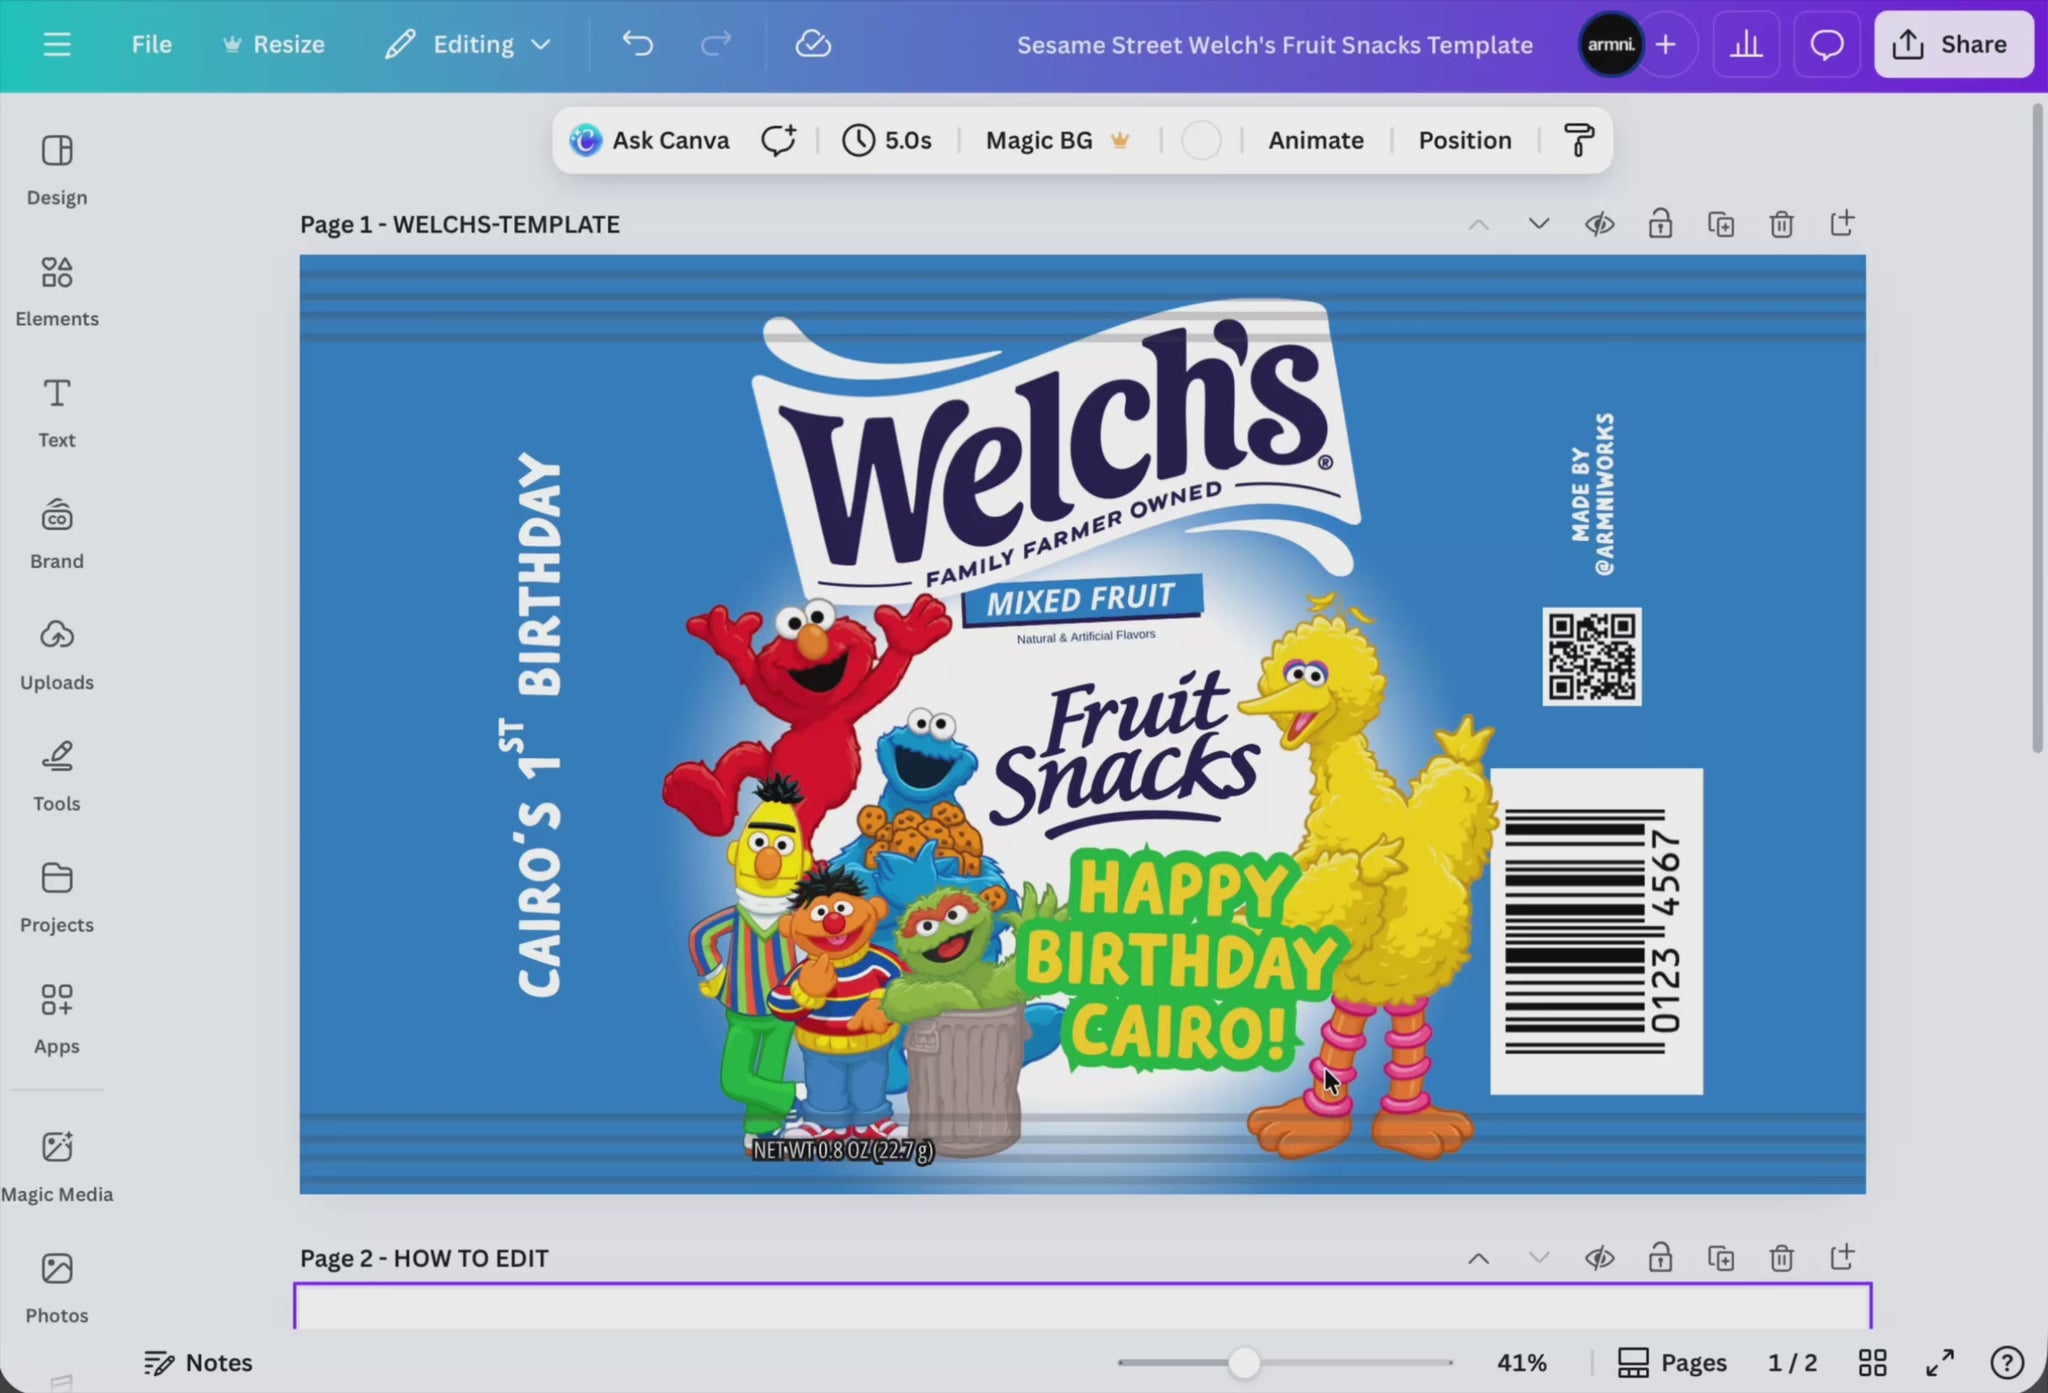Viewport: 2048px width, 1393px height.
Task: Hide Page 1 with the eye toggle
Action: click(x=1599, y=223)
